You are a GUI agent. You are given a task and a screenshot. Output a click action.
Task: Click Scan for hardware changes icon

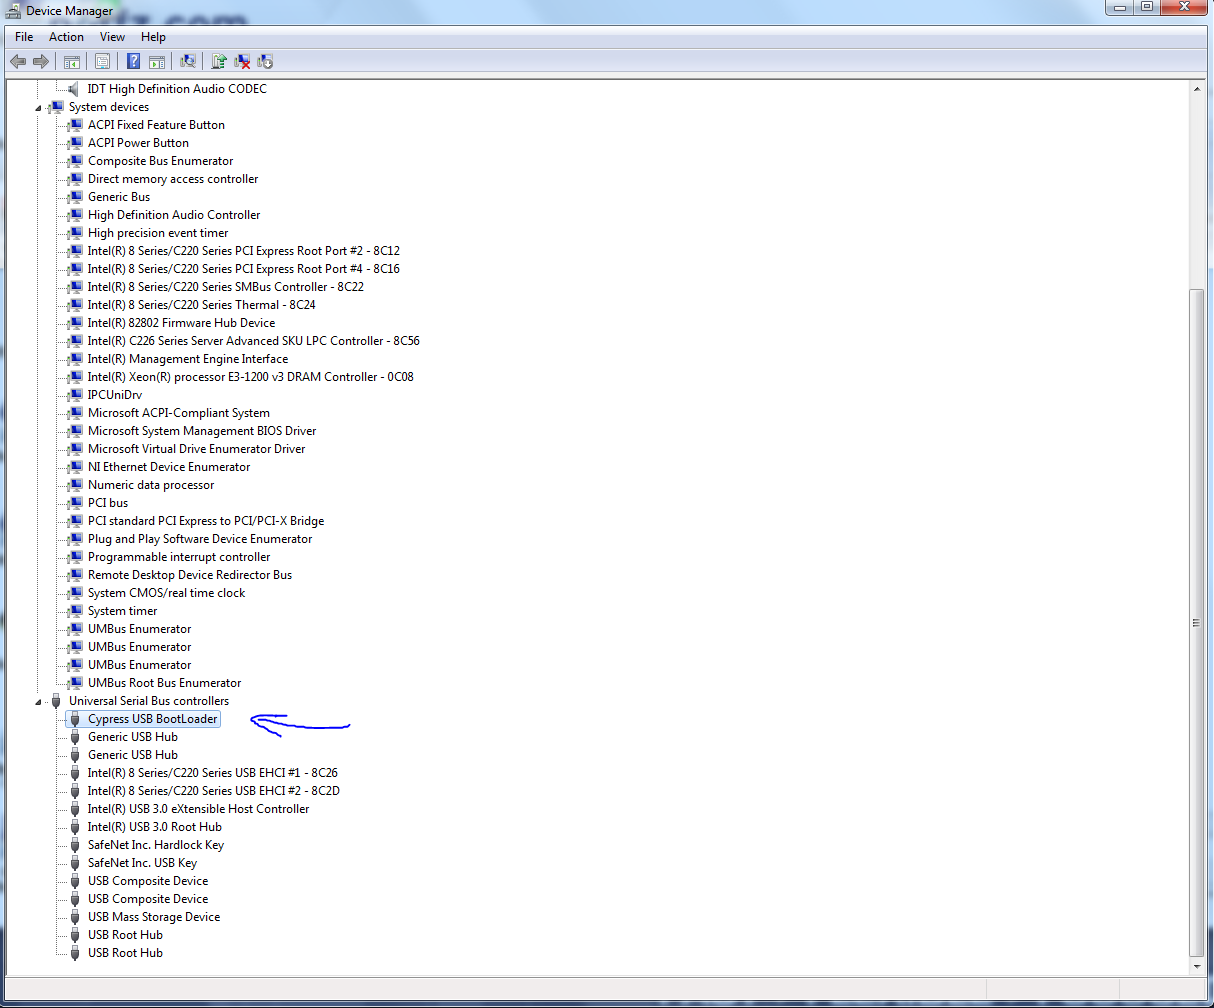[187, 62]
